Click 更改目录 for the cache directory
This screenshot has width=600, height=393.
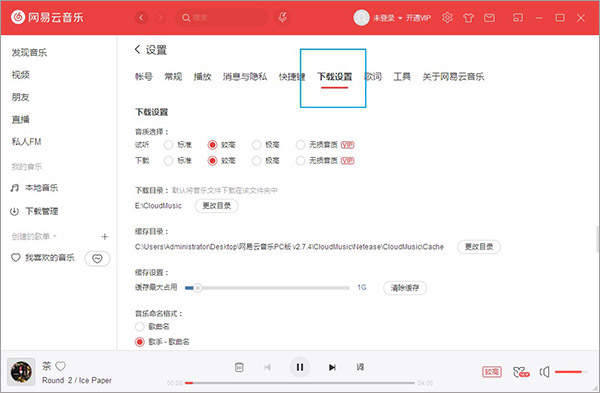(x=479, y=247)
